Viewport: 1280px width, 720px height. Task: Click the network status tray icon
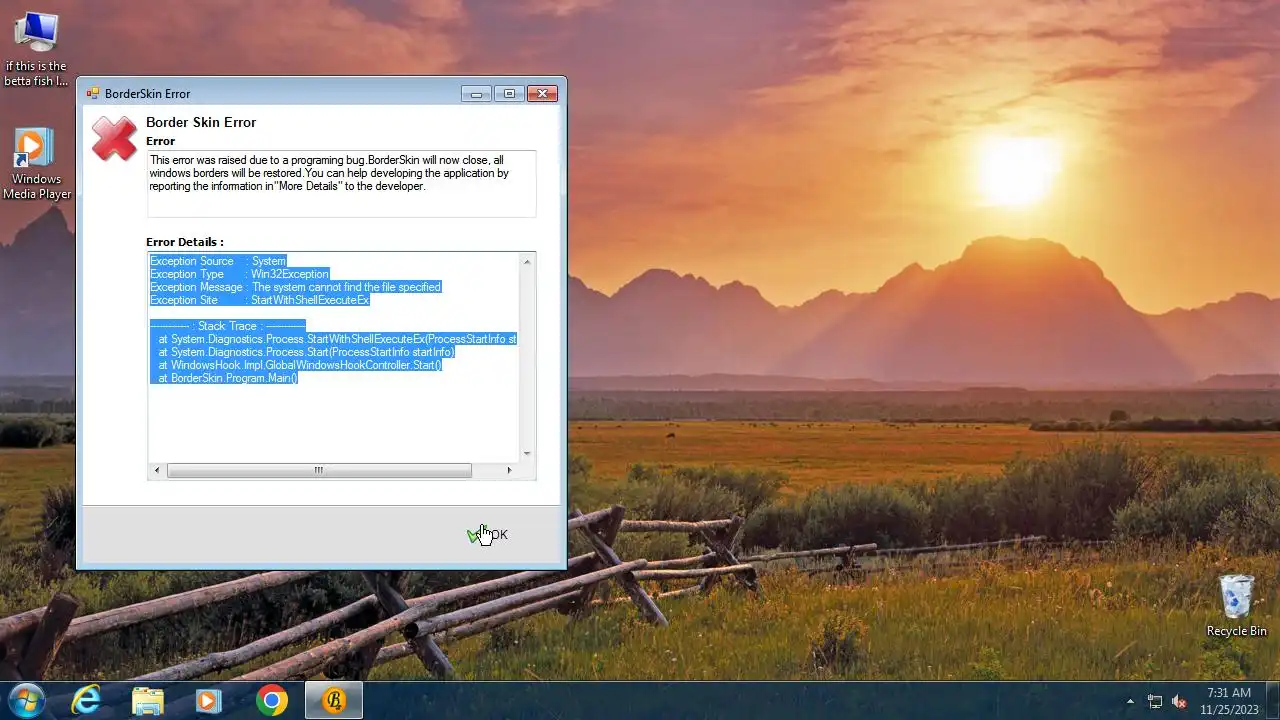[1155, 701]
